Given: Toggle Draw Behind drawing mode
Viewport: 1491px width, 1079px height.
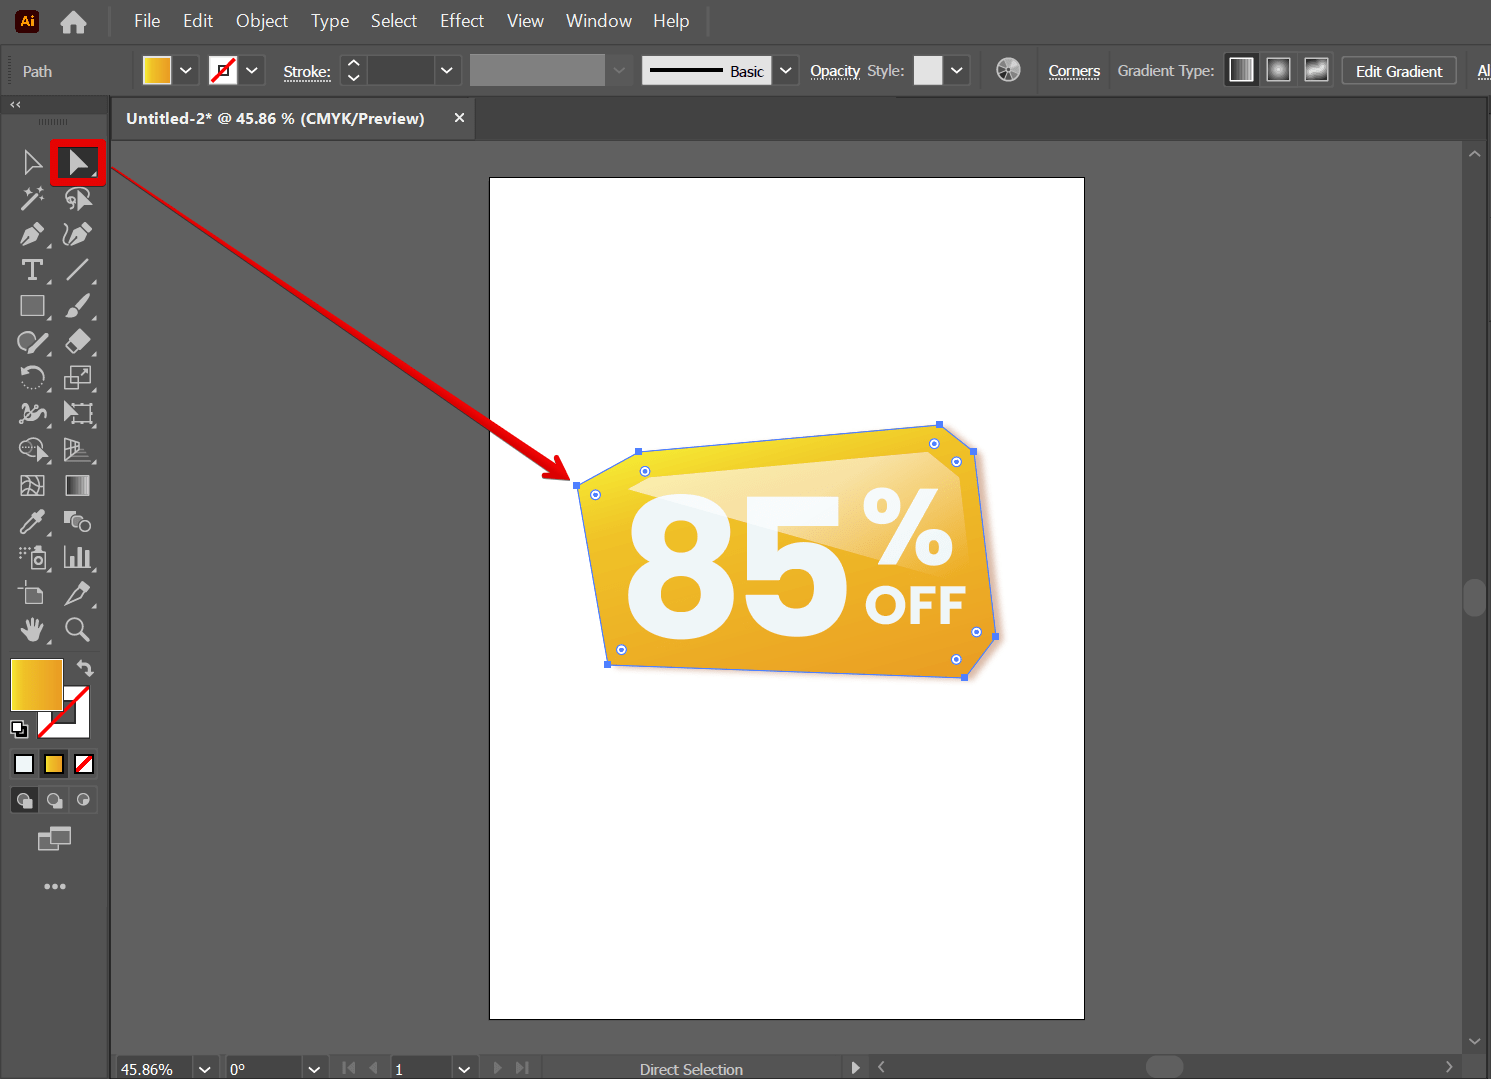Looking at the screenshot, I should 53,800.
